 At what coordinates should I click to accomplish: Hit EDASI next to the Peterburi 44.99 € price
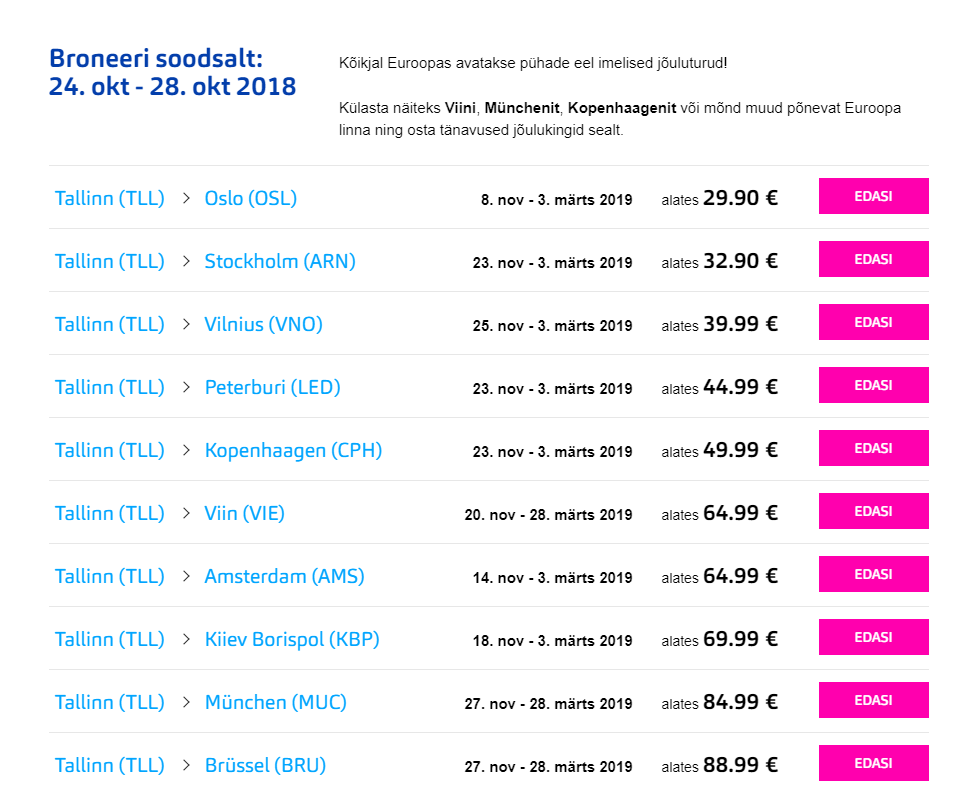873,385
